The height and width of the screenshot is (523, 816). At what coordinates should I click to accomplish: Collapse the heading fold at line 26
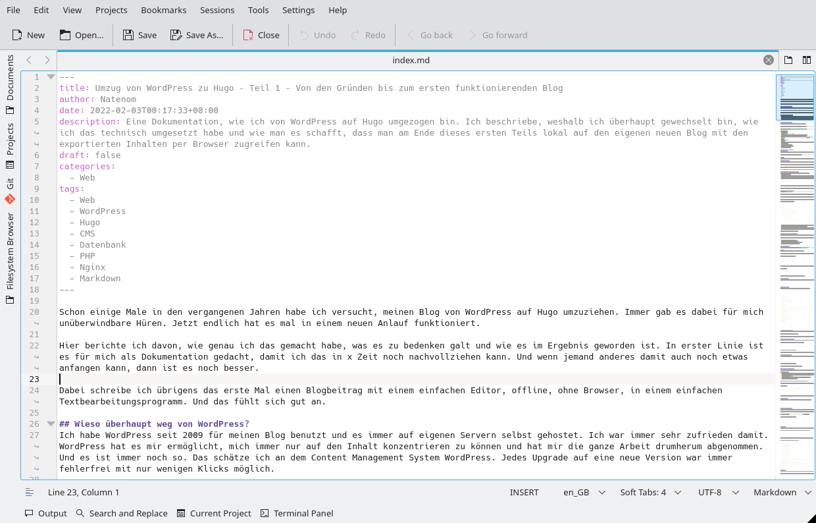click(x=50, y=424)
